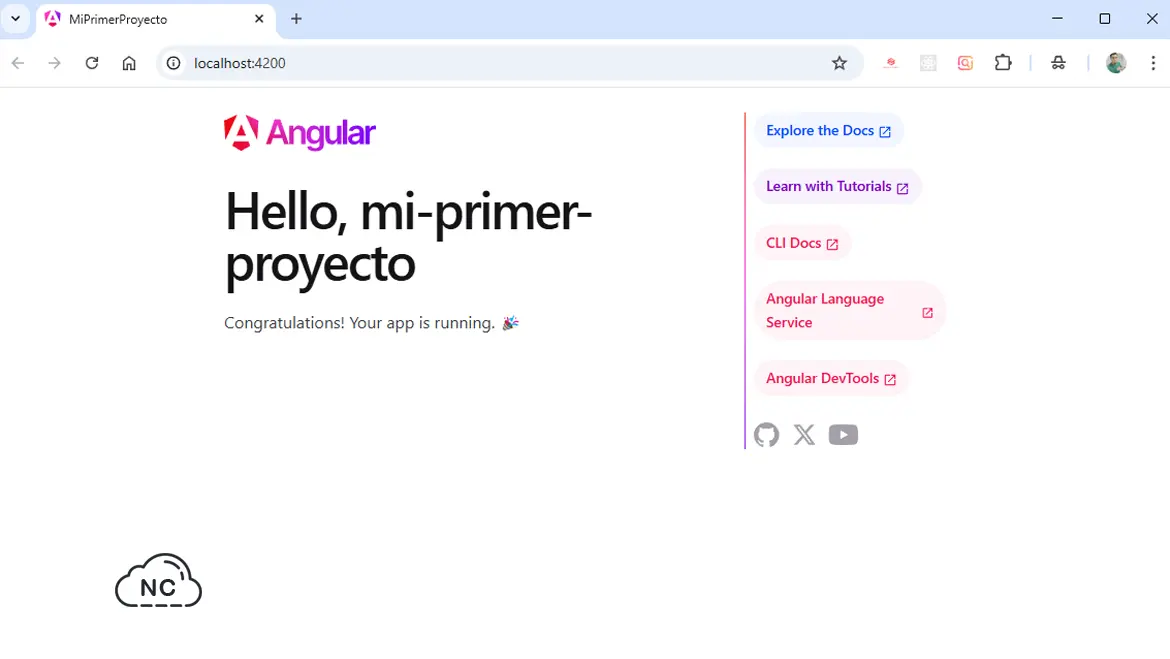Open the Learn with Tutorials link

(837, 187)
